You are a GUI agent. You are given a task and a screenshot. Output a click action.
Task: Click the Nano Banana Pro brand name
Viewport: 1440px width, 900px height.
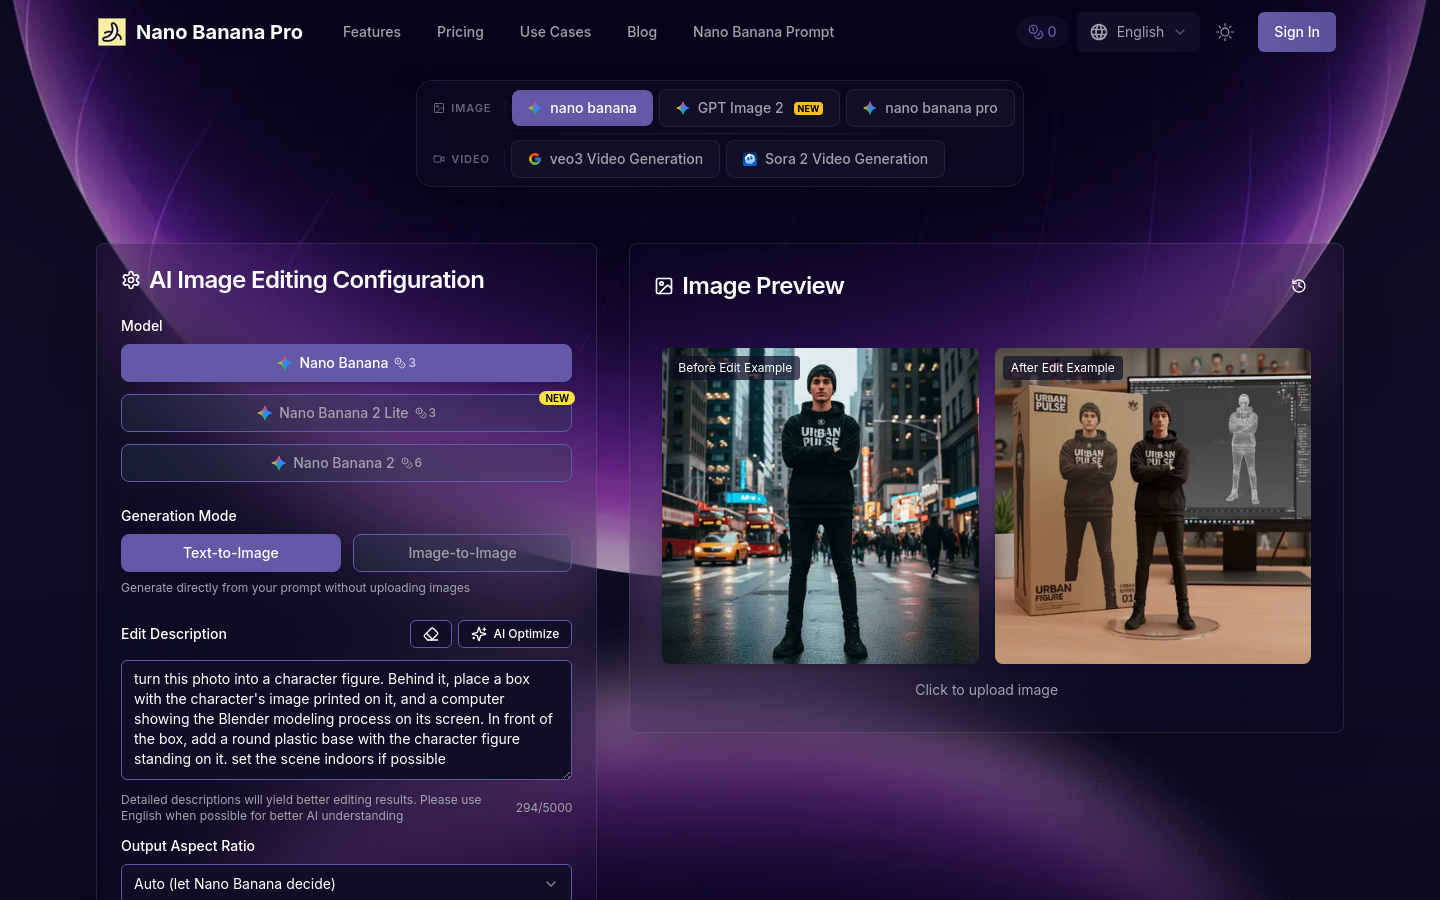pyautogui.click(x=219, y=32)
